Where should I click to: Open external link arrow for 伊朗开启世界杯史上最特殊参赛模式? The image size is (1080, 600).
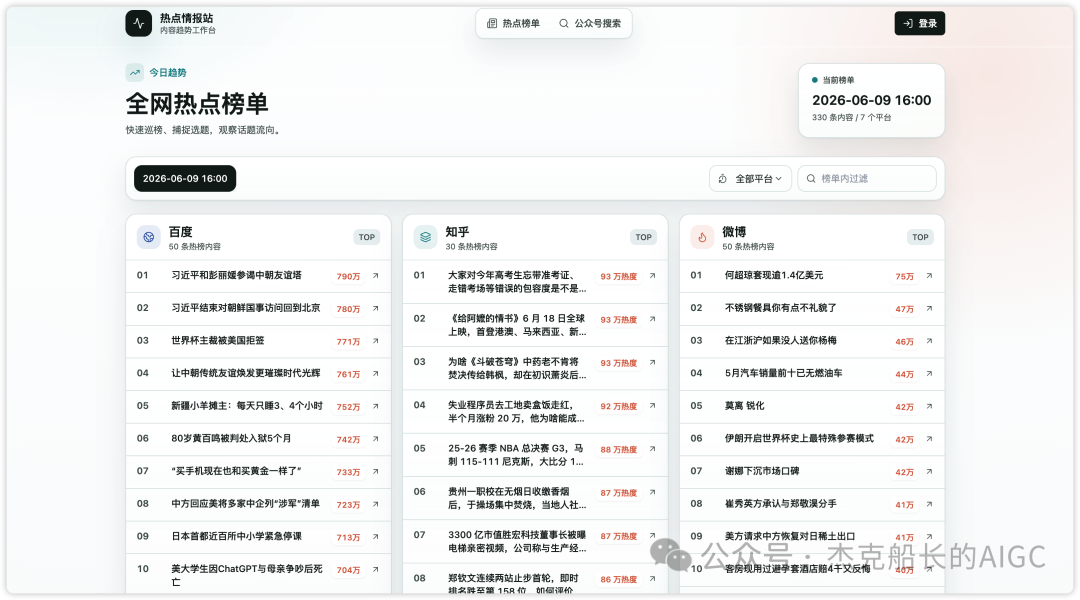pyautogui.click(x=929, y=439)
